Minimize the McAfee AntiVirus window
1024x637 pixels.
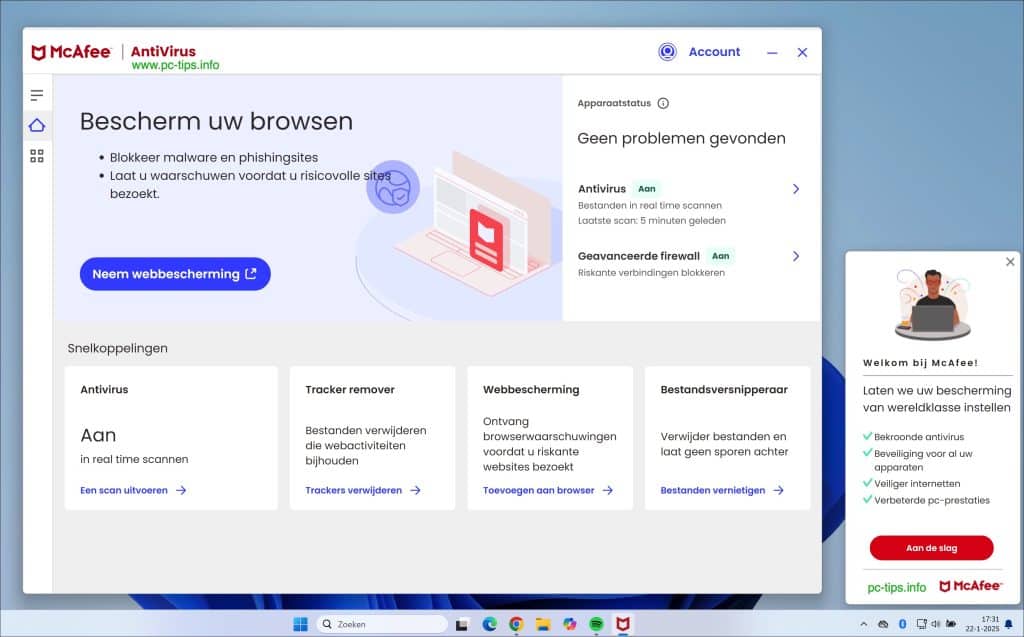coord(772,52)
